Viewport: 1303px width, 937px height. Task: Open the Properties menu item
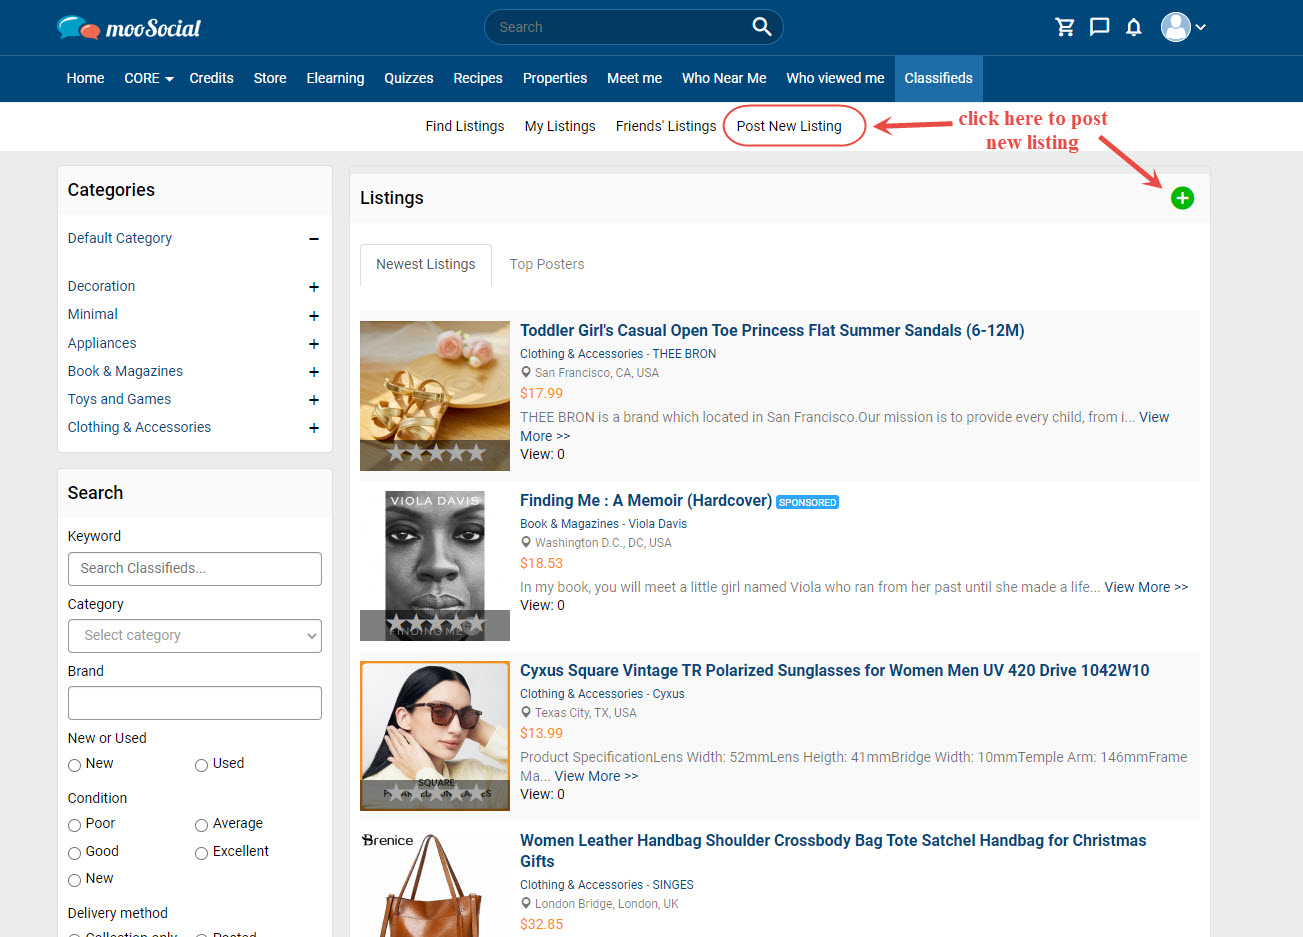pyautogui.click(x=555, y=78)
